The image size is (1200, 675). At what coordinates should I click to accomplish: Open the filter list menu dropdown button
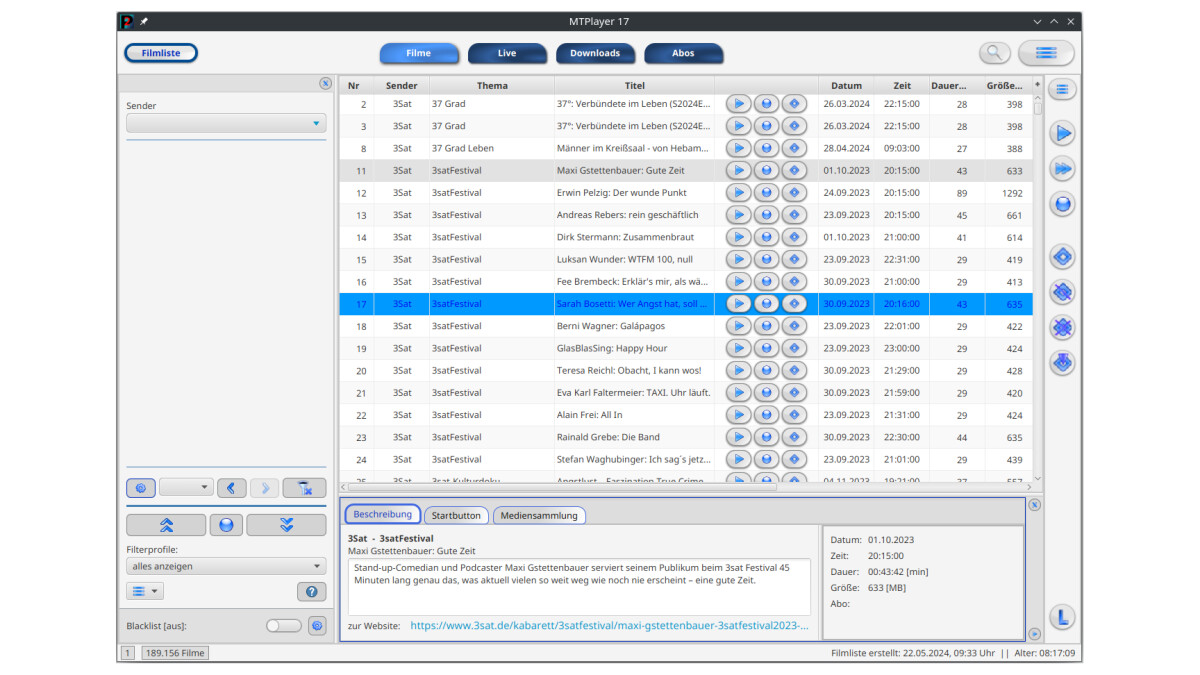144,592
